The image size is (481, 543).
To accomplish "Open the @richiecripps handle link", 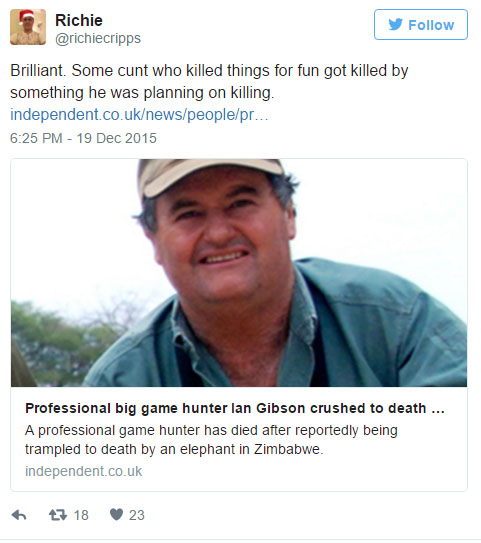I will point(98,38).
